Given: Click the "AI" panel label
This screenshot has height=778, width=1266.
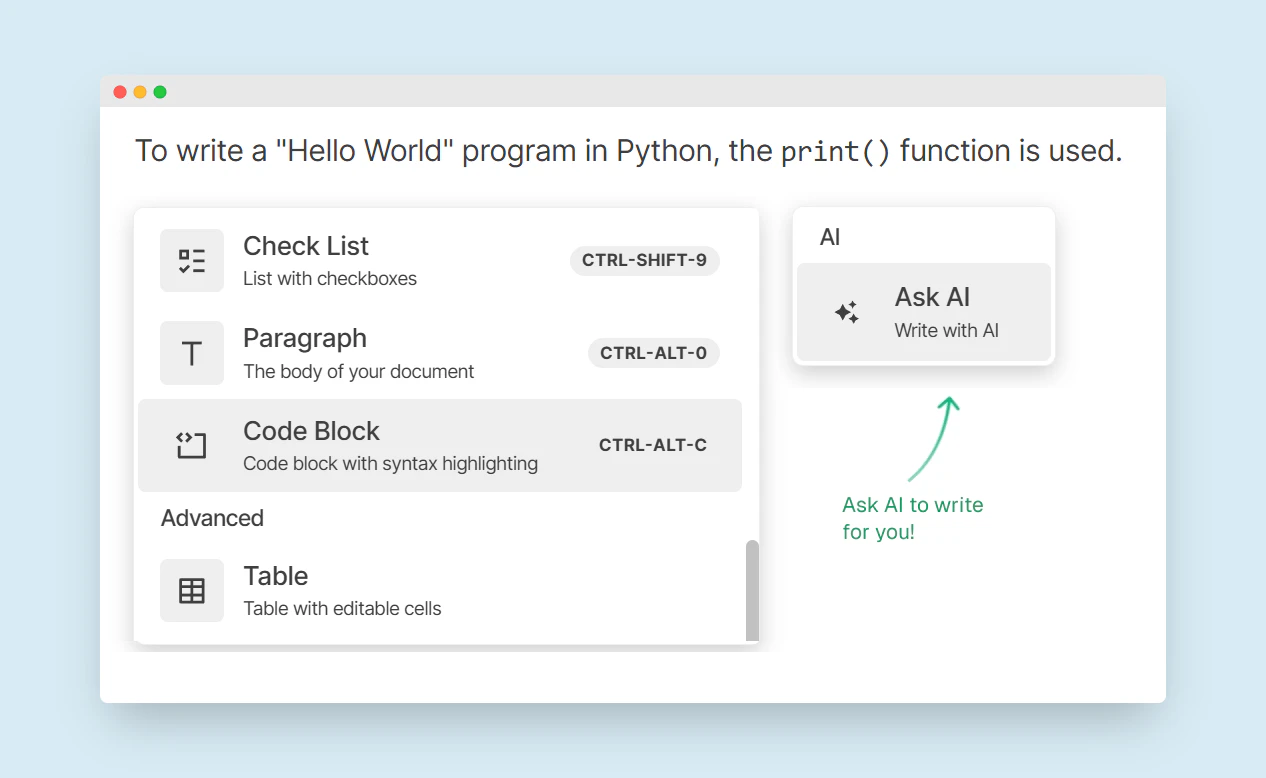Looking at the screenshot, I should (x=829, y=237).
